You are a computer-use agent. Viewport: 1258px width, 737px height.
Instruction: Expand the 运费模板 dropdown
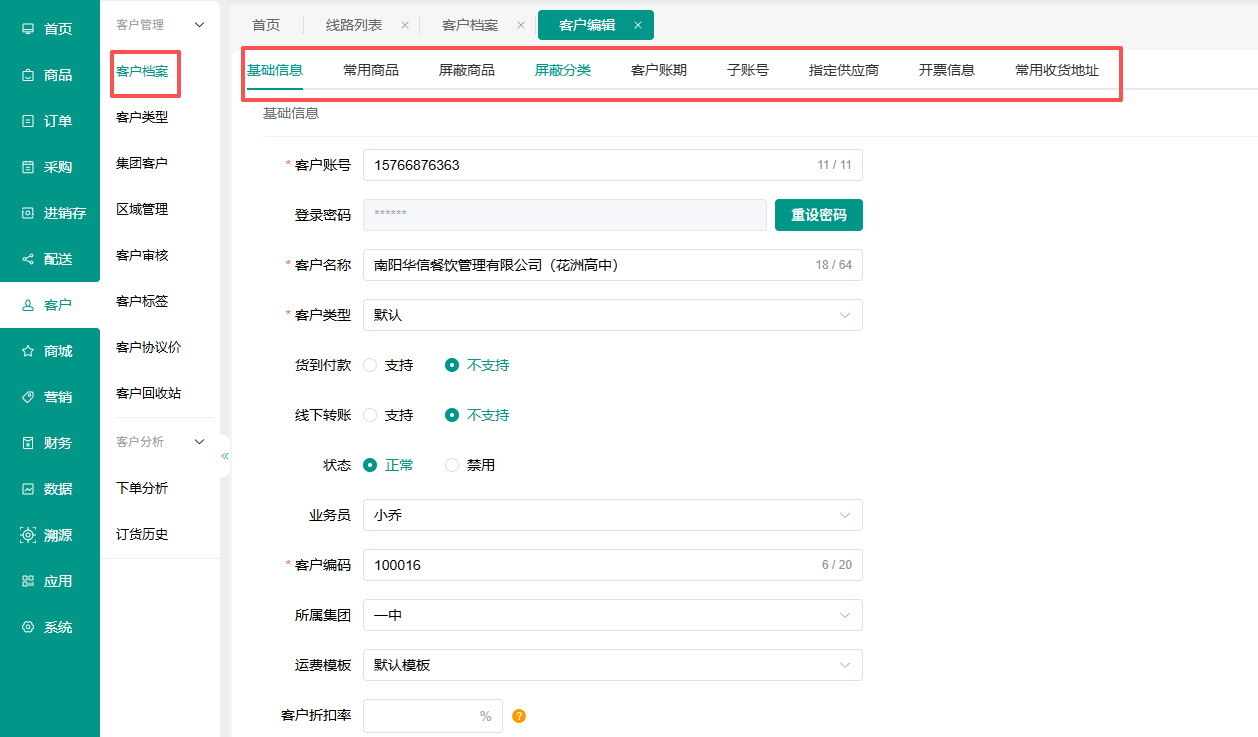[x=612, y=665]
